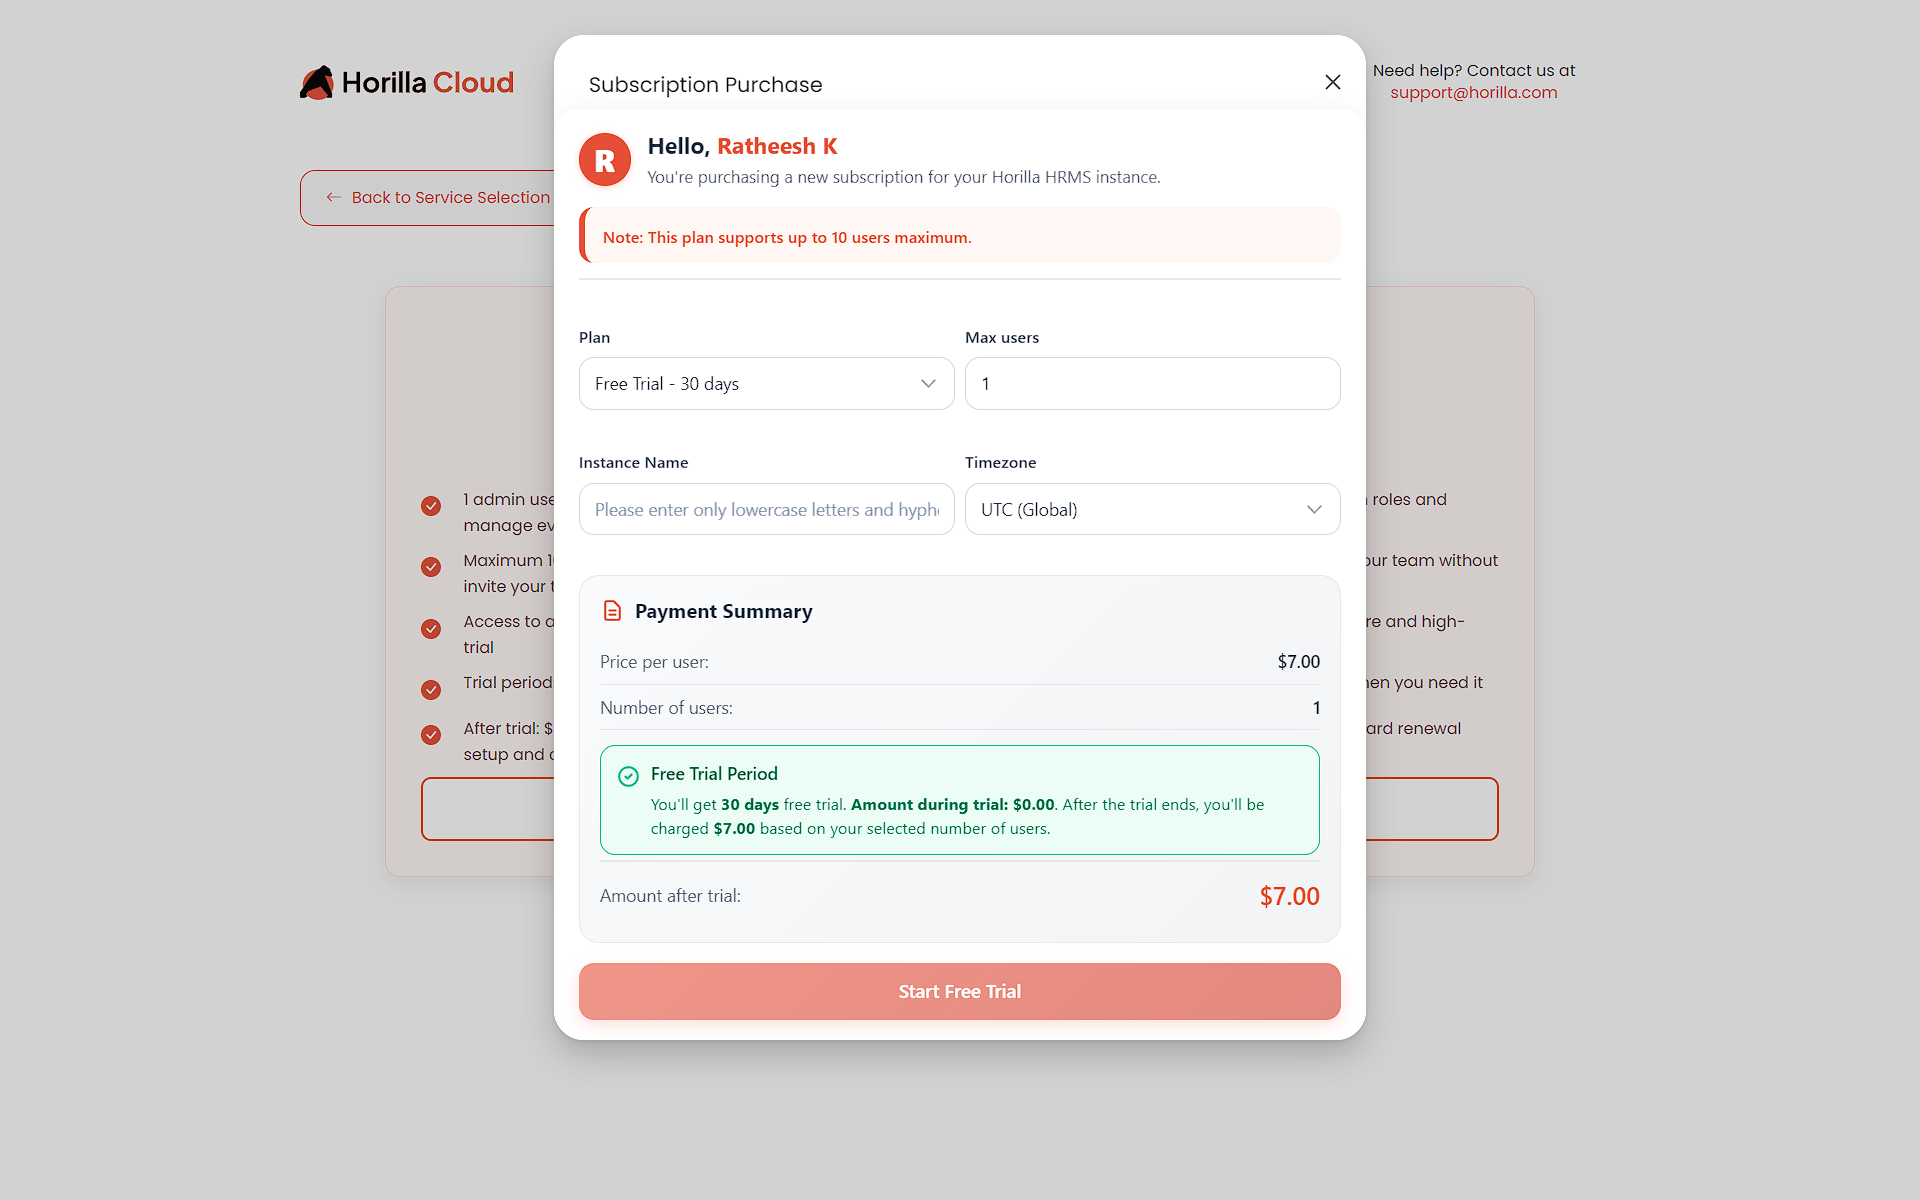Open the support@horilla.com email link
The image size is (1920, 1200).
(1473, 92)
